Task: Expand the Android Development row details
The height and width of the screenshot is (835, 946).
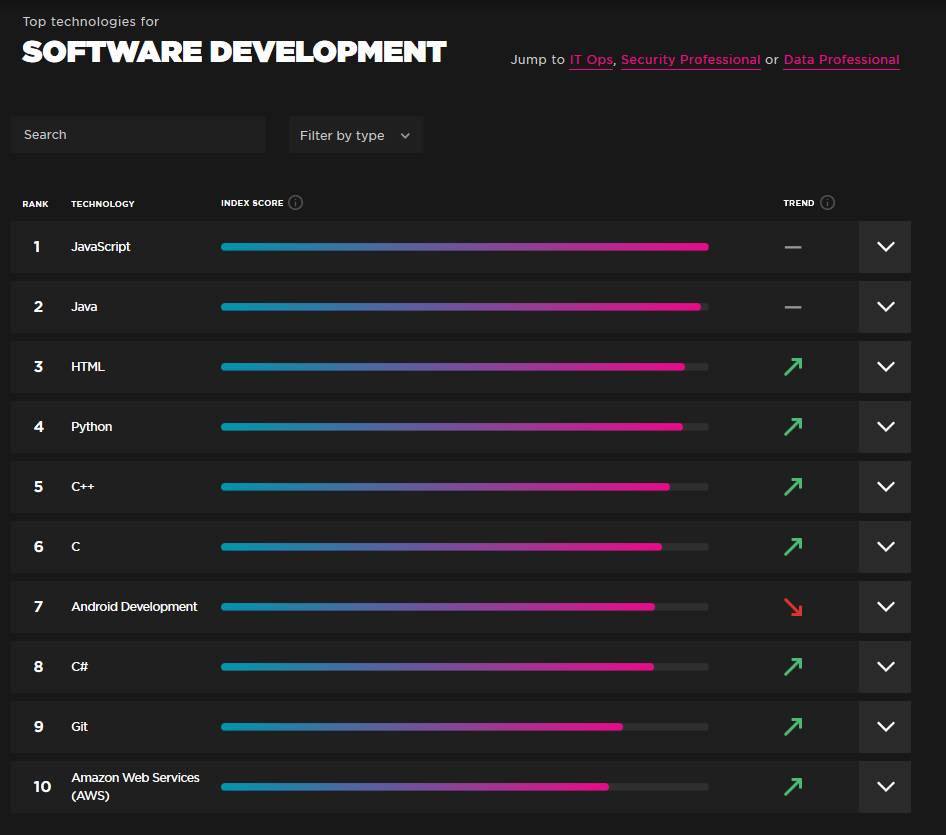Action: [x=885, y=606]
